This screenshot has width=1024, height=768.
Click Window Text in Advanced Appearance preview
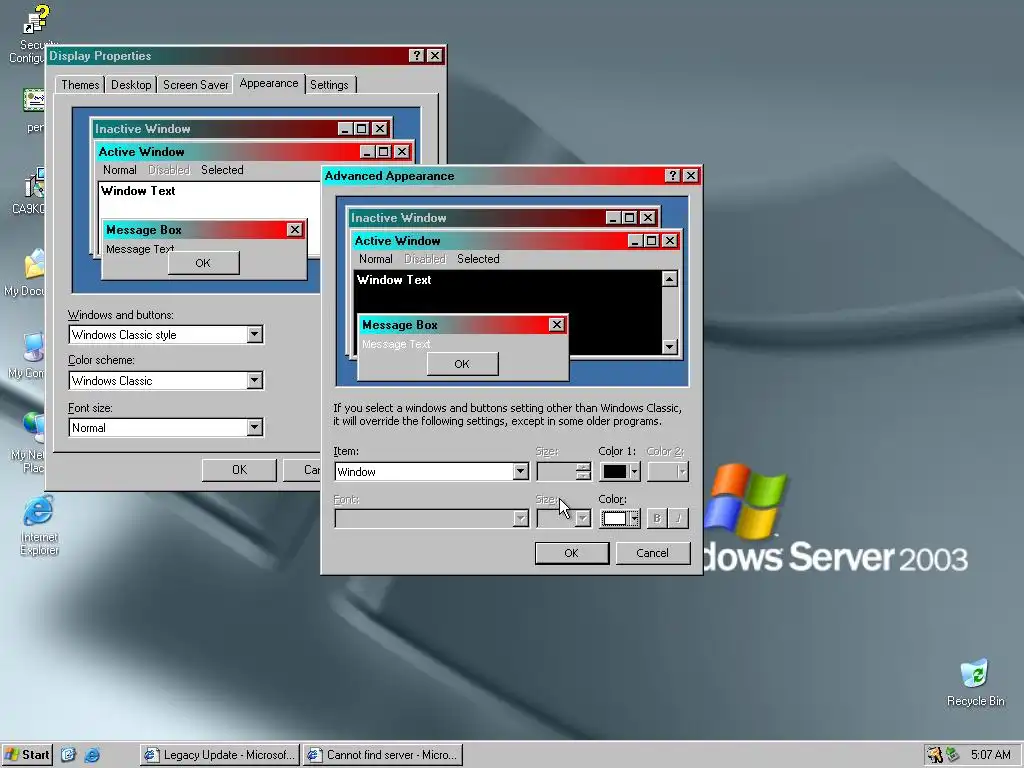click(394, 280)
